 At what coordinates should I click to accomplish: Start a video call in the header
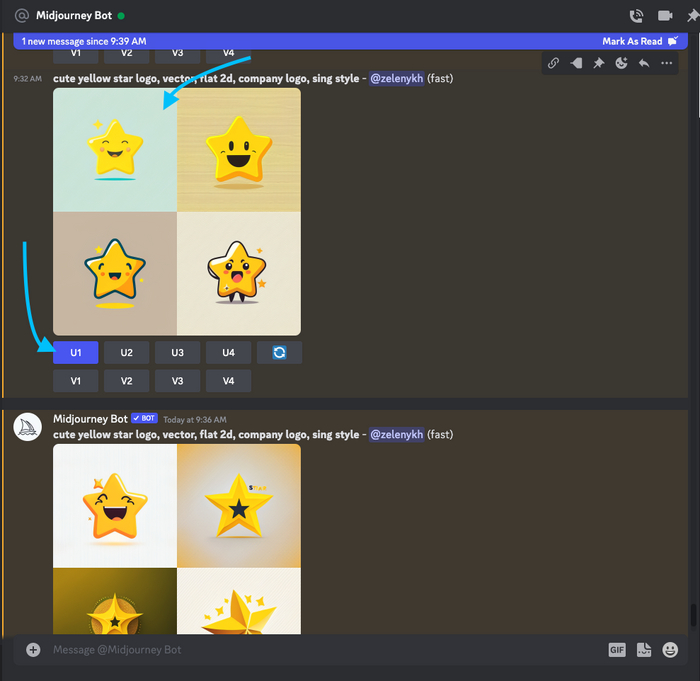[665, 16]
